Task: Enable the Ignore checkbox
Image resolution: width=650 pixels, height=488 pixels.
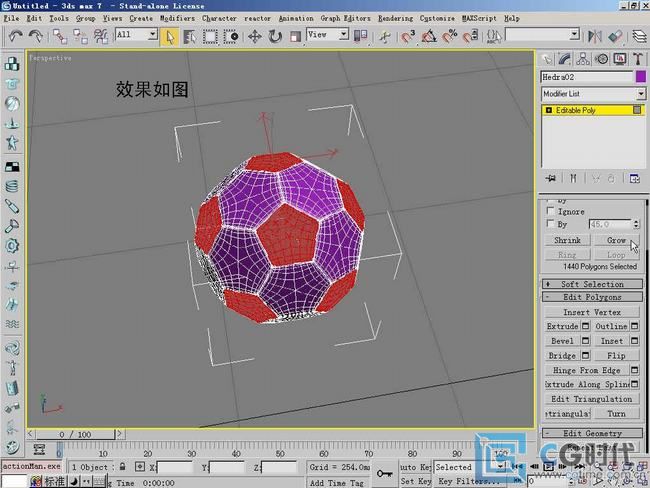Action: tap(551, 211)
